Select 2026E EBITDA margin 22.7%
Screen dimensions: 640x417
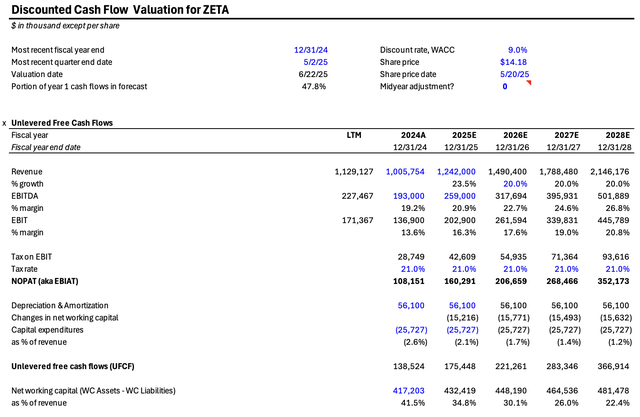515,208
